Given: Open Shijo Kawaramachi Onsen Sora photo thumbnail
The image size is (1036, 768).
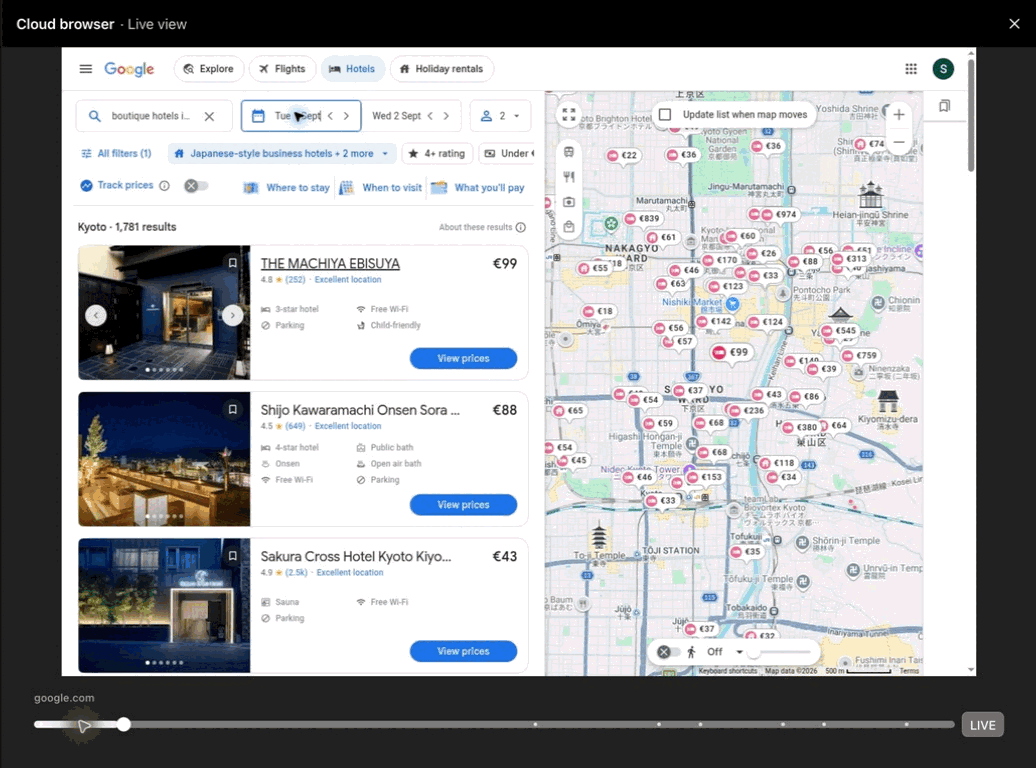Looking at the screenshot, I should 164,459.
